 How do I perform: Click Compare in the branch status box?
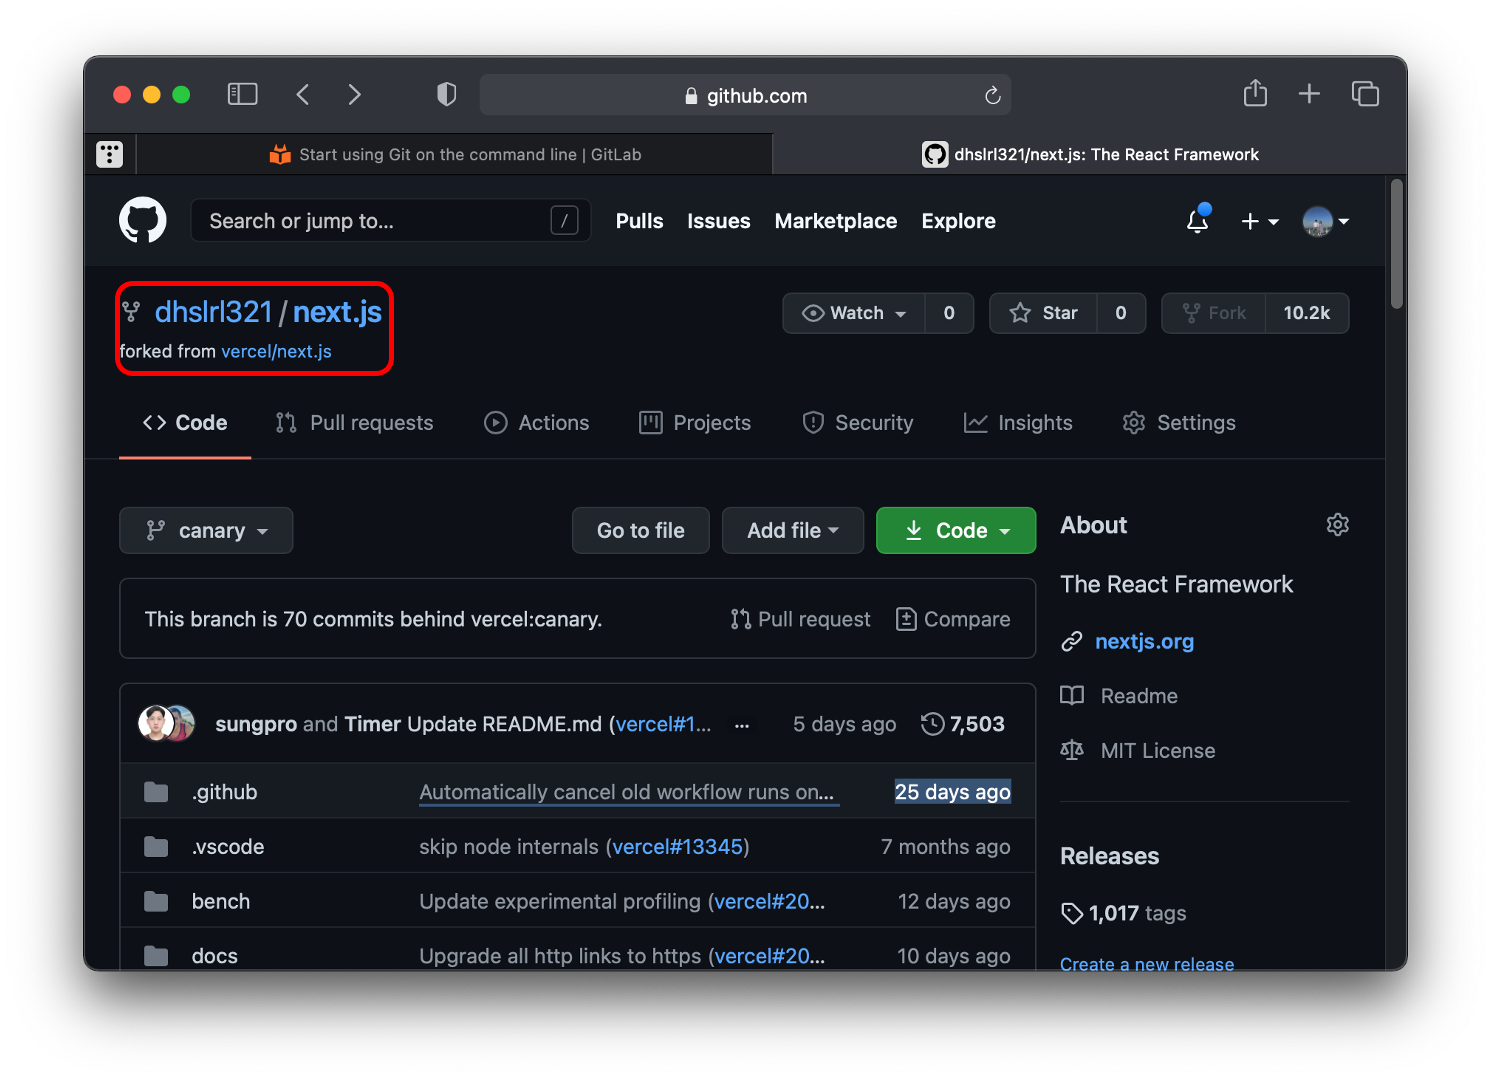tap(953, 619)
